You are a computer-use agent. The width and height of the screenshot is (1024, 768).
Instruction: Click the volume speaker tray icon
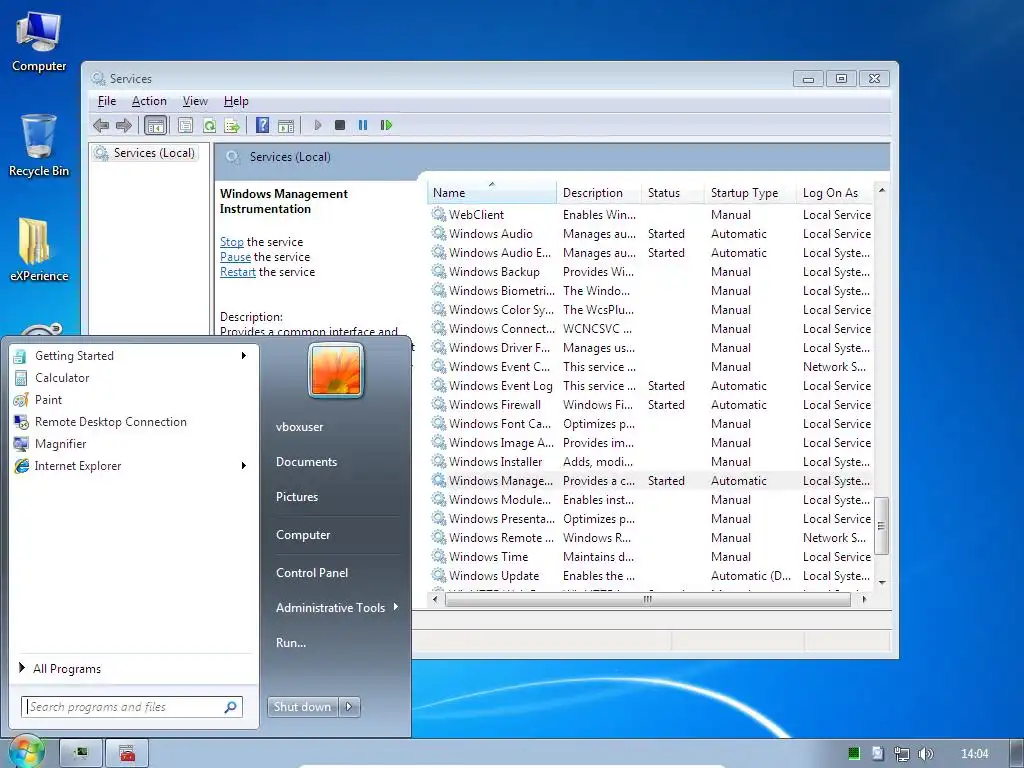click(x=925, y=754)
